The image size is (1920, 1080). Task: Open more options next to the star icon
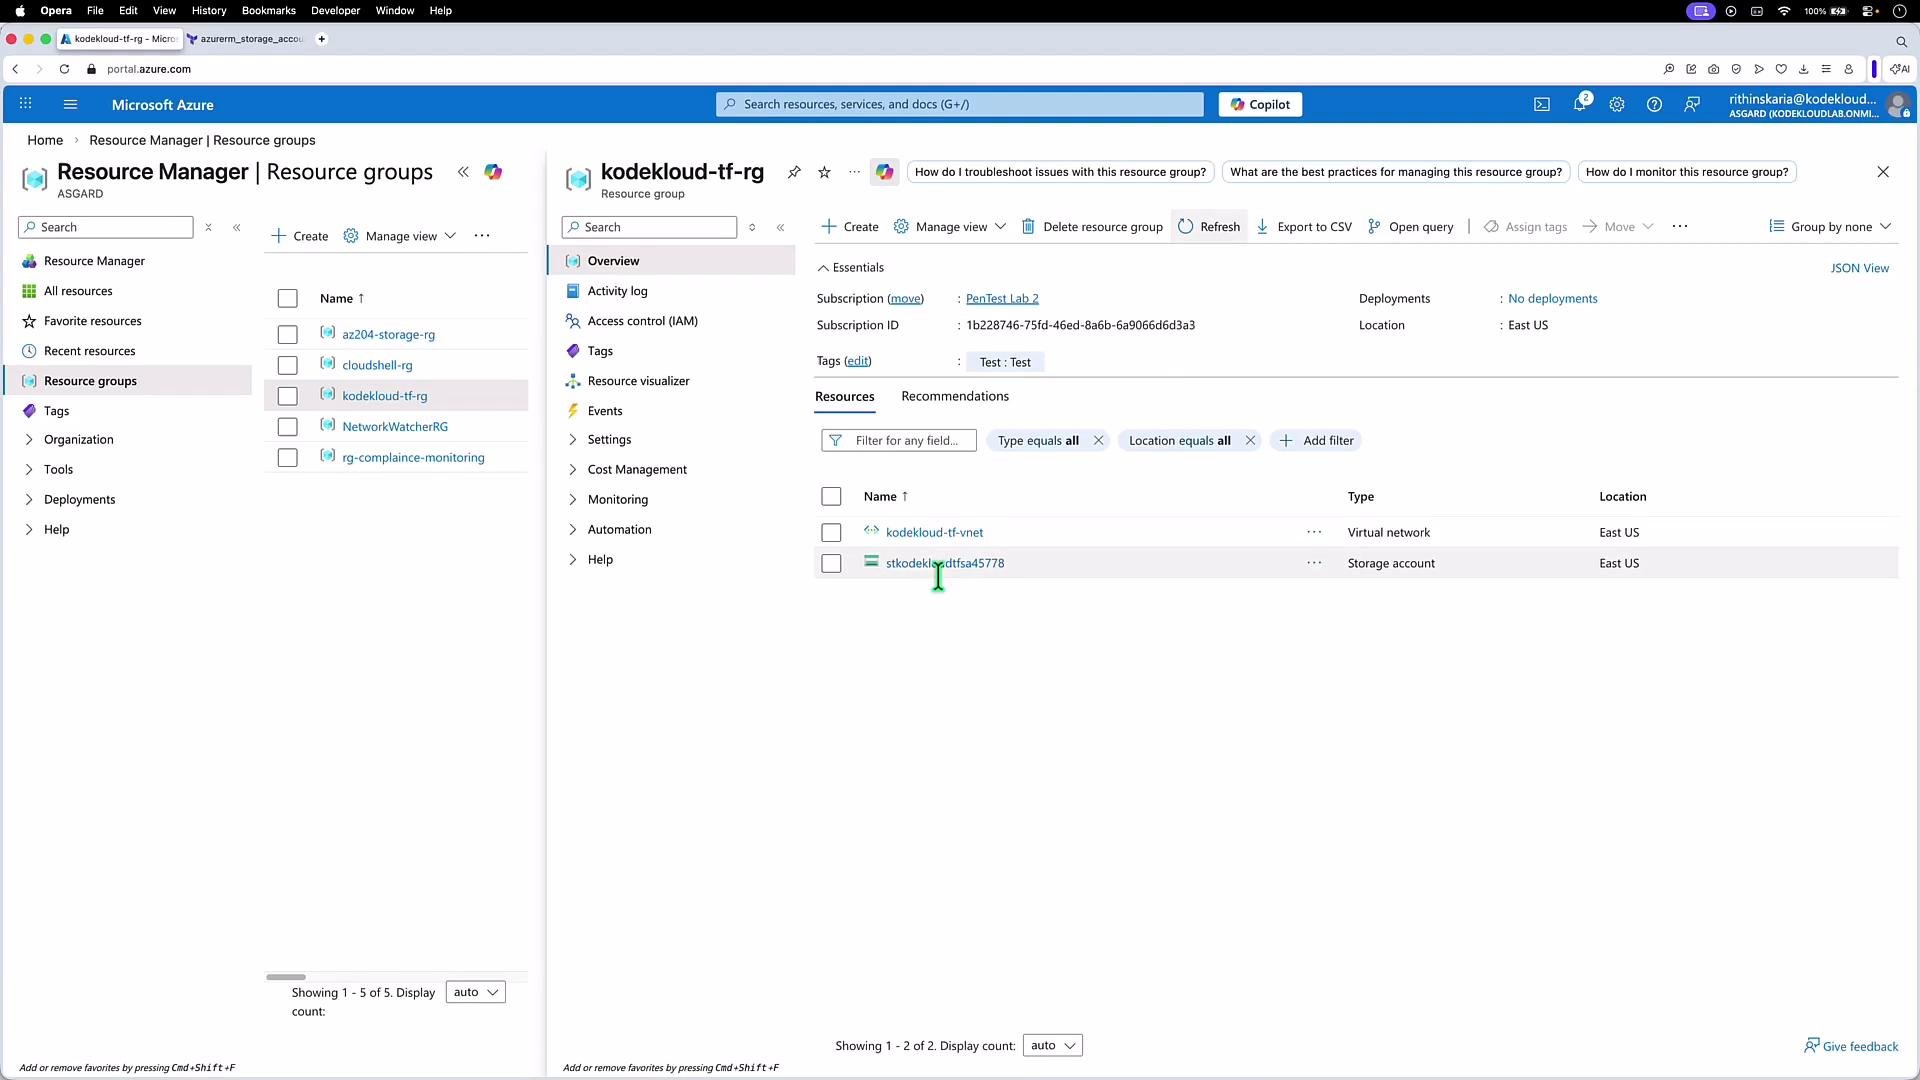854,172
